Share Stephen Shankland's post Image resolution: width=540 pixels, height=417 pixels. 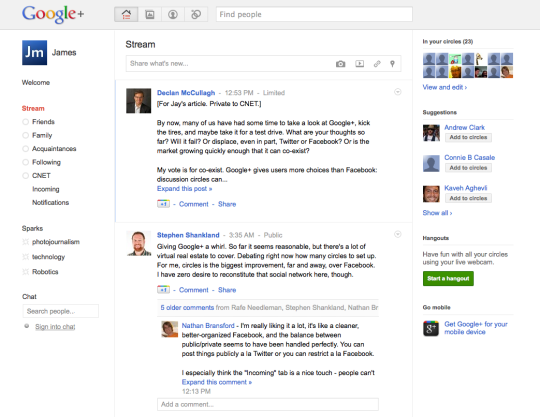click(x=227, y=290)
